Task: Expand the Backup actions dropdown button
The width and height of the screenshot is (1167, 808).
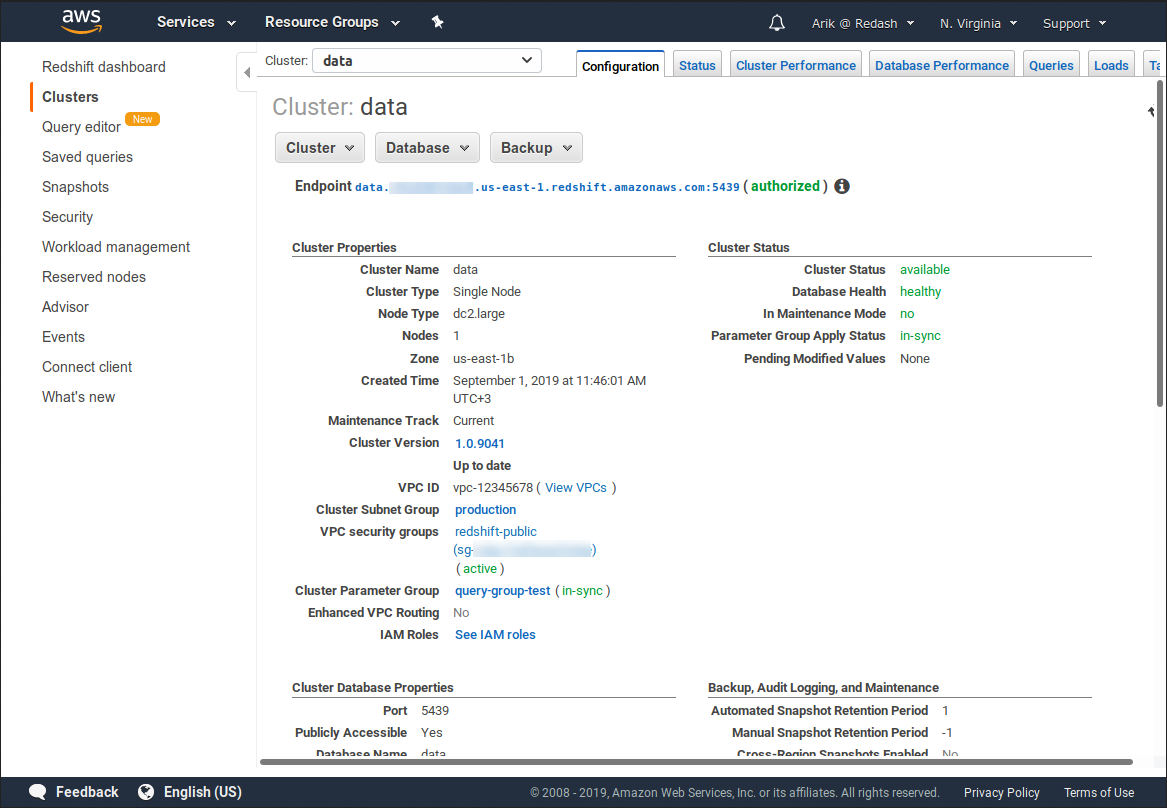Action: coord(536,147)
